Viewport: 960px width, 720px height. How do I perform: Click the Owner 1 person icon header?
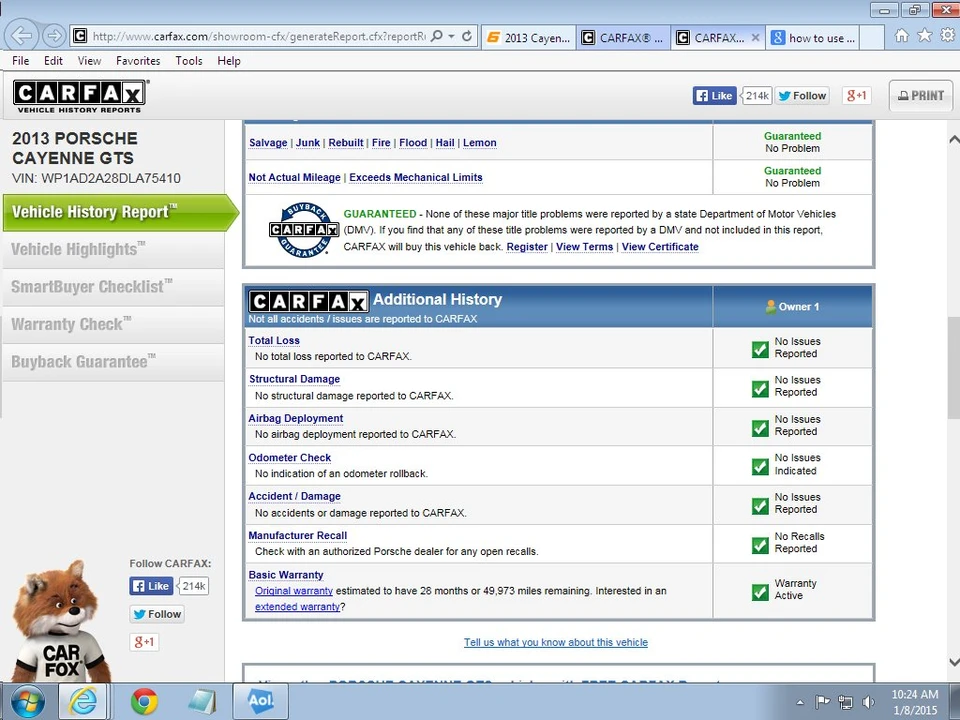(770, 307)
